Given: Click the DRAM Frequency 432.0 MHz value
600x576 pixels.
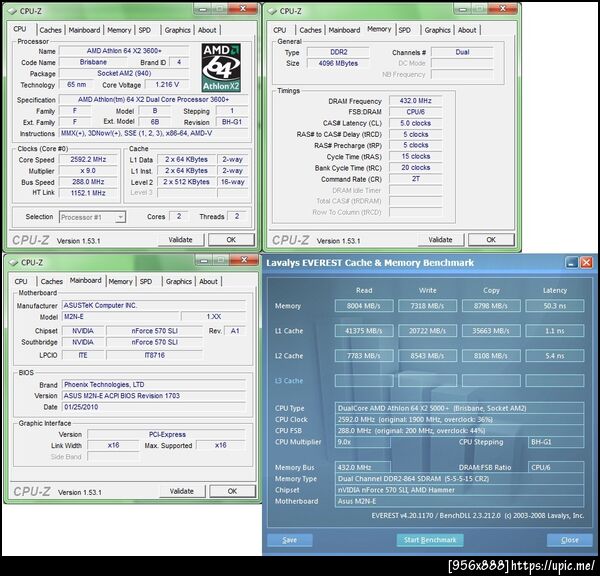Looking at the screenshot, I should tap(416, 101).
